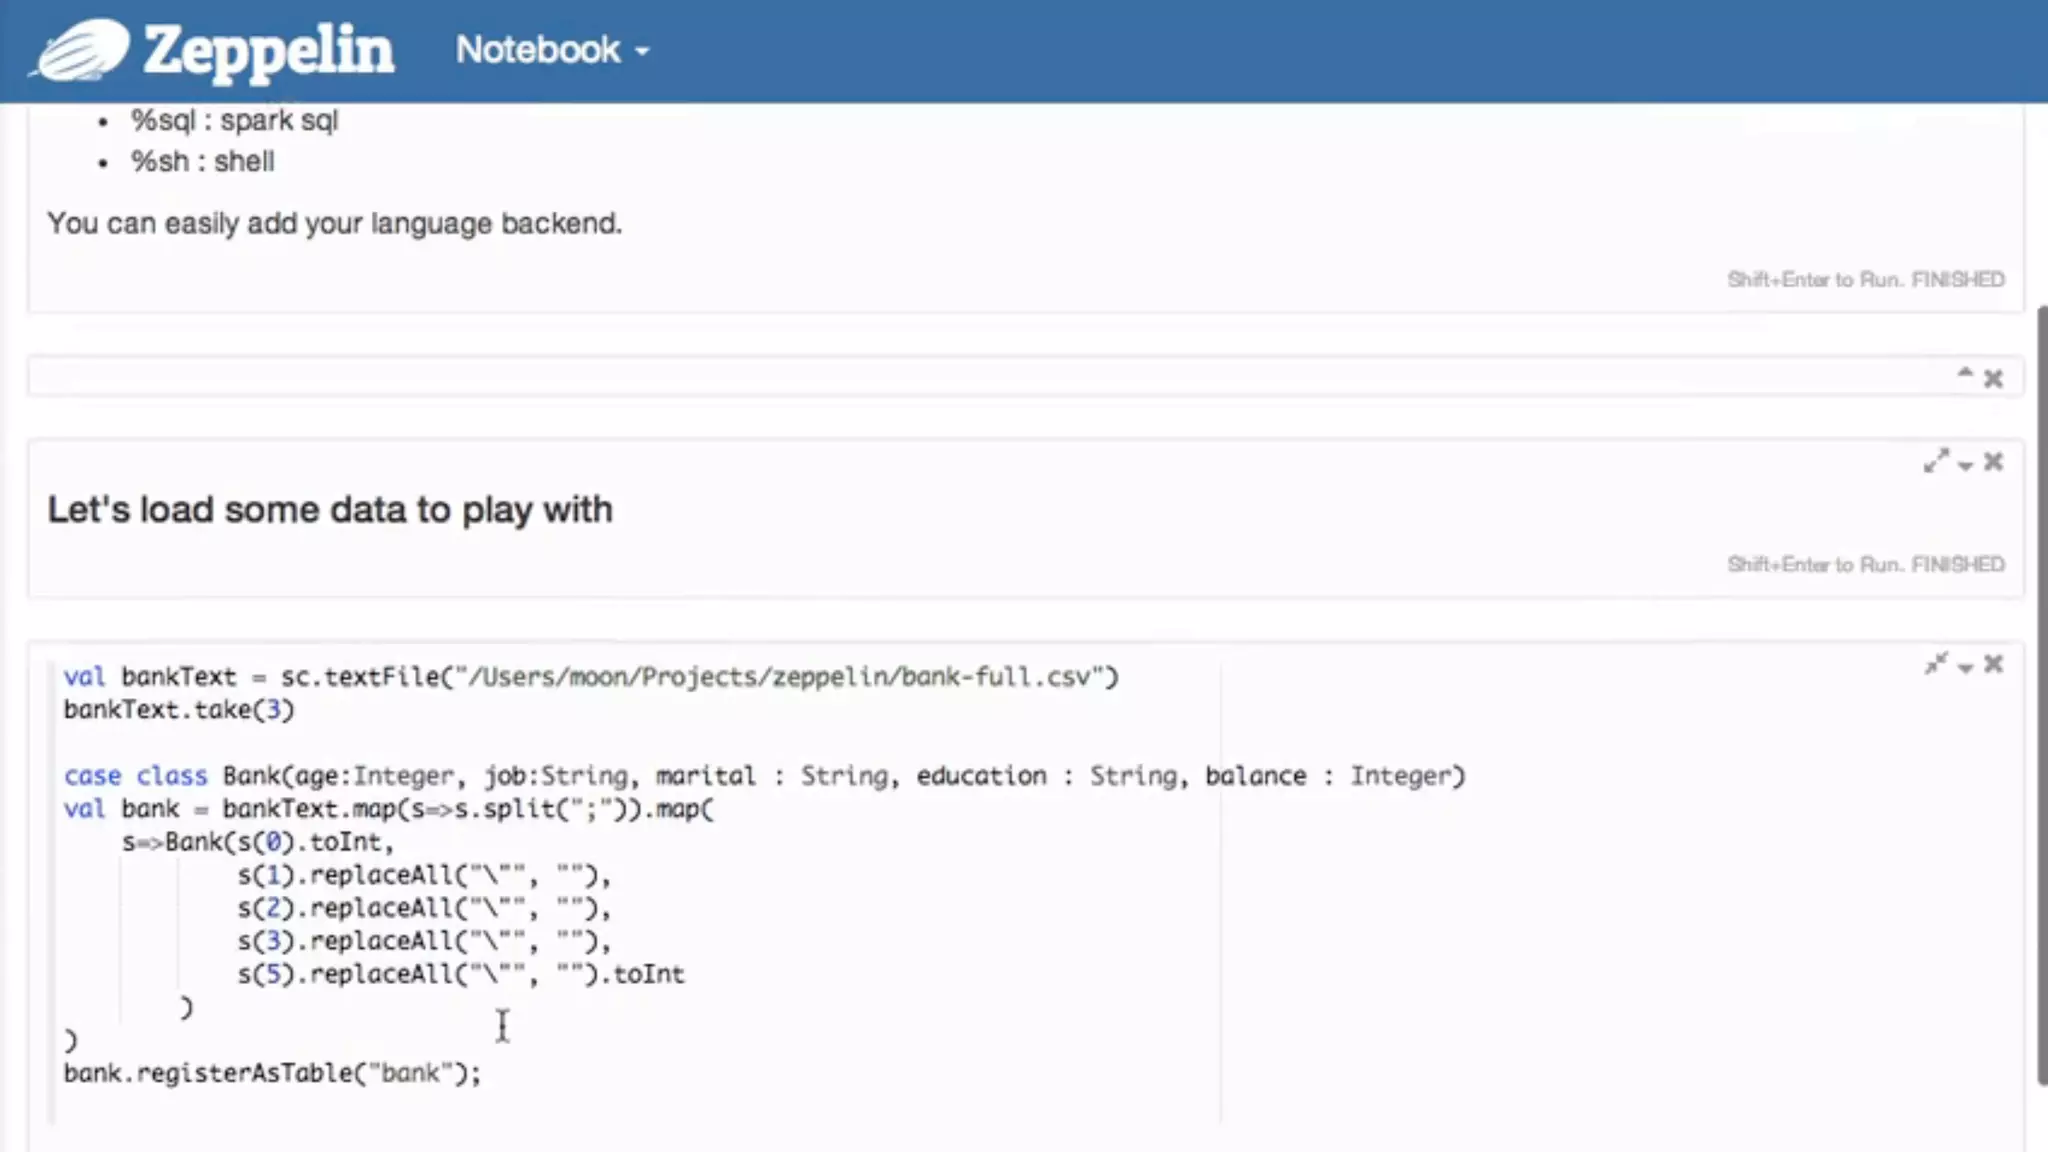This screenshot has width=2048, height=1152.
Task: Remove the bankText code paragraph with X icon
Action: (1993, 665)
